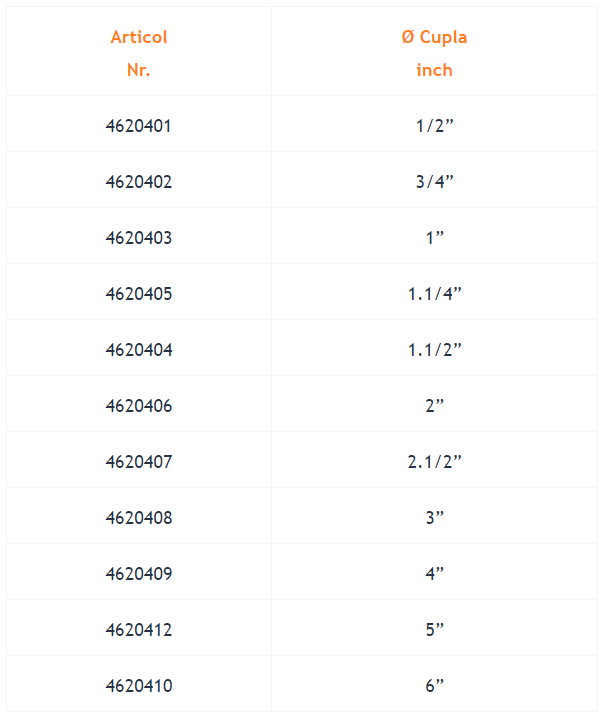Click the 2.1/2" coupling size cell
Screen dimensions: 605x723
tap(434, 462)
